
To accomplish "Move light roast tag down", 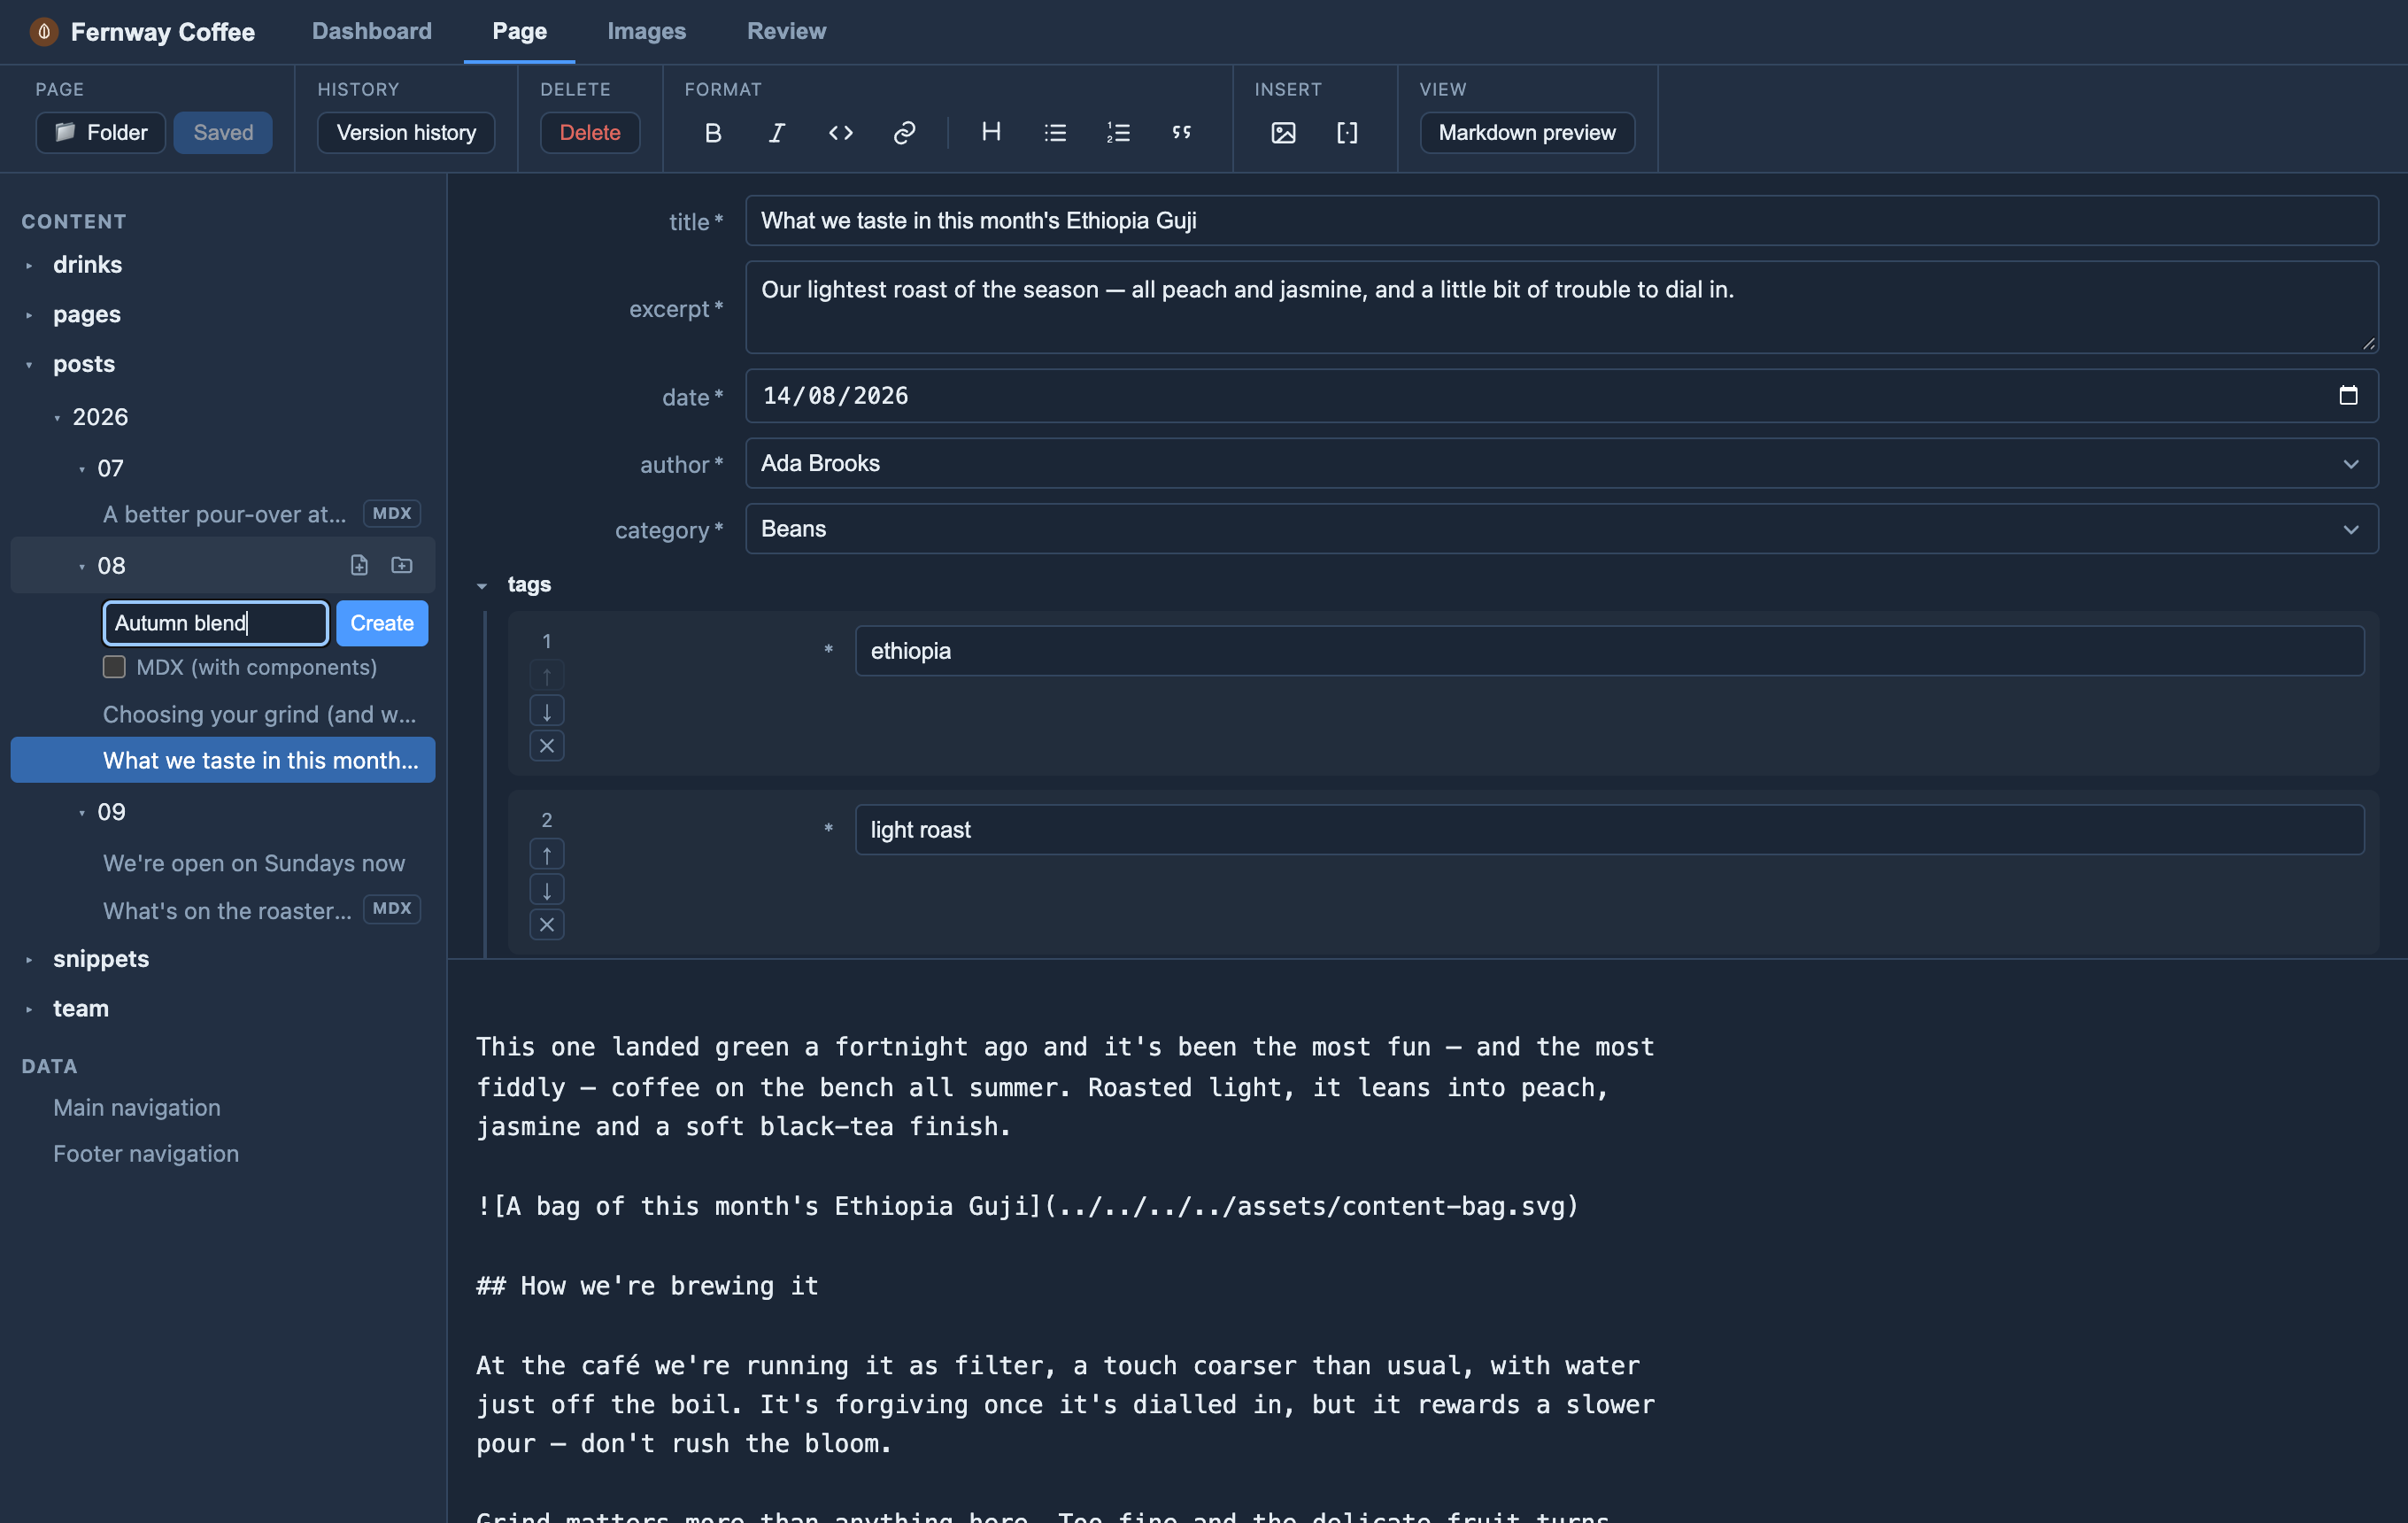I will pyautogui.click(x=547, y=890).
